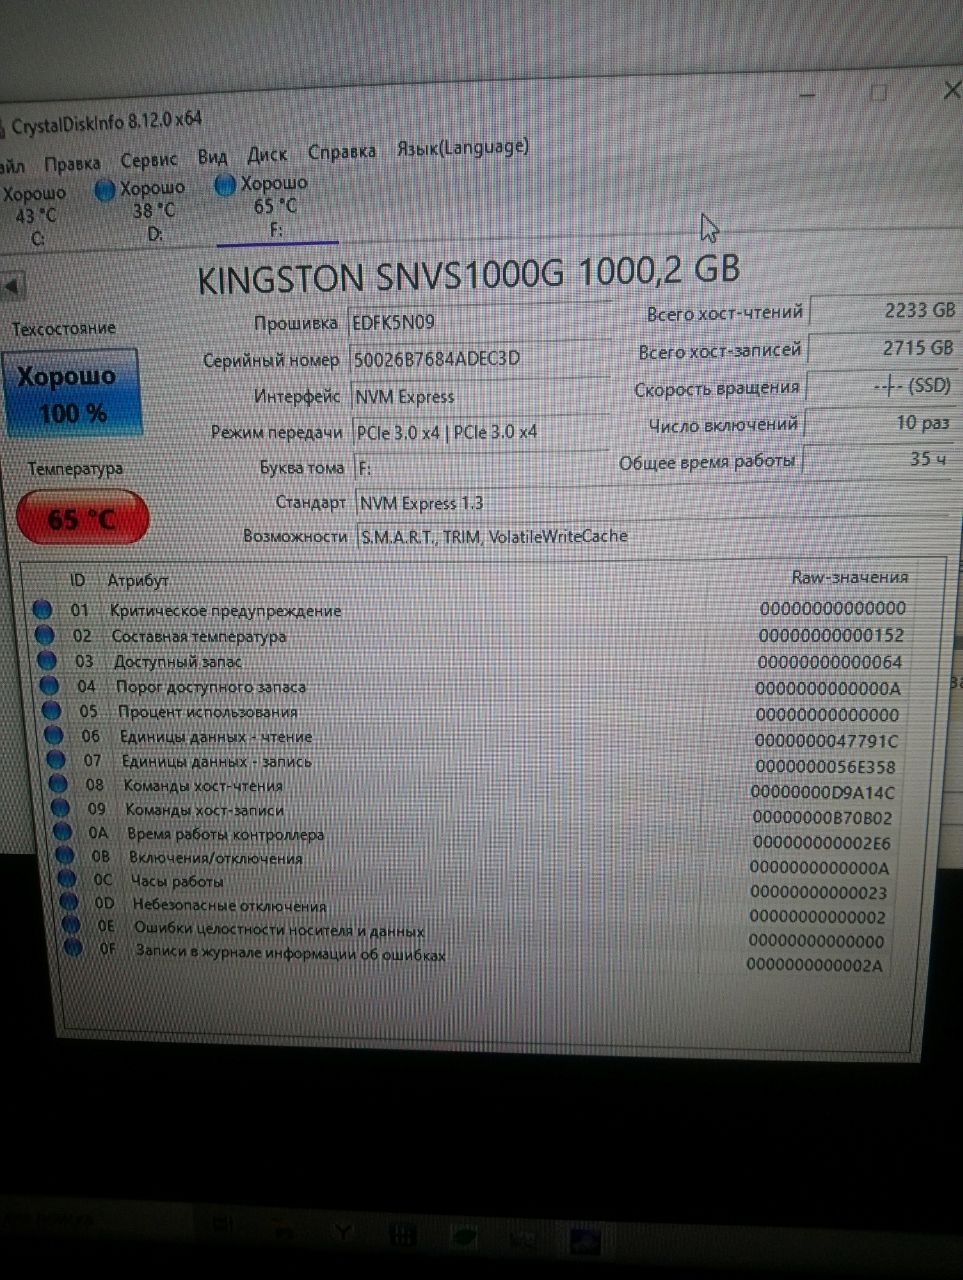Open the Язык(Language) menu
The height and width of the screenshot is (1280, 963).
point(463,148)
